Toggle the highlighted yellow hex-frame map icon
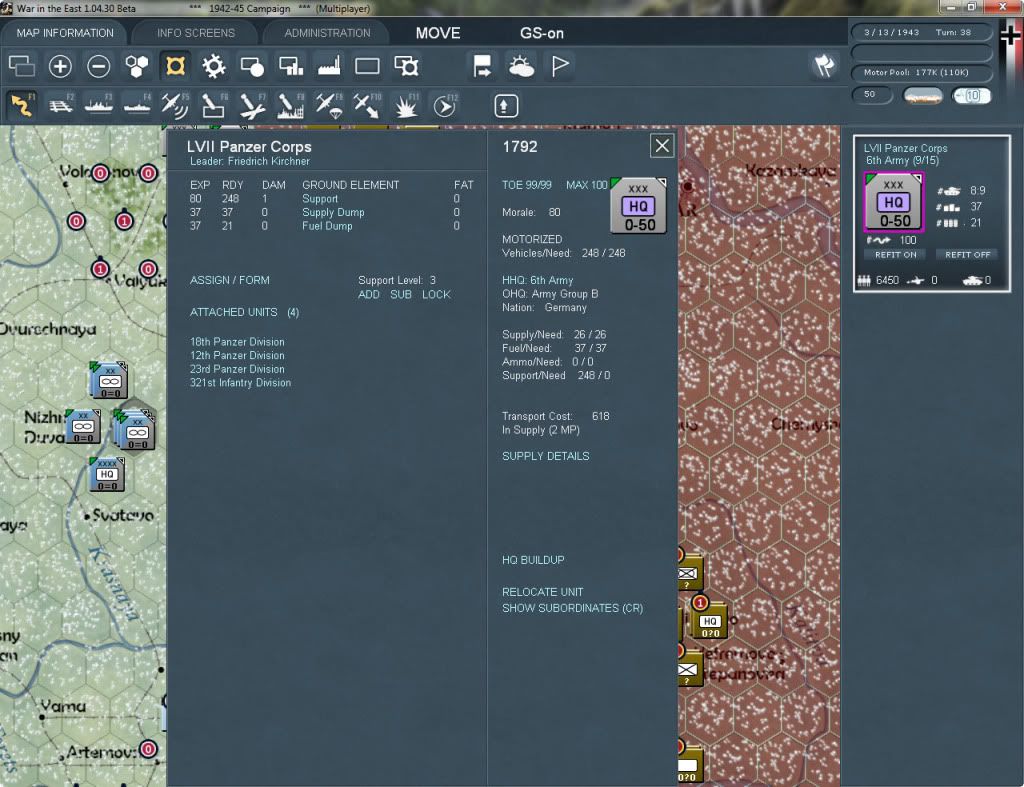Image resolution: width=1024 pixels, height=787 pixels. (x=176, y=66)
